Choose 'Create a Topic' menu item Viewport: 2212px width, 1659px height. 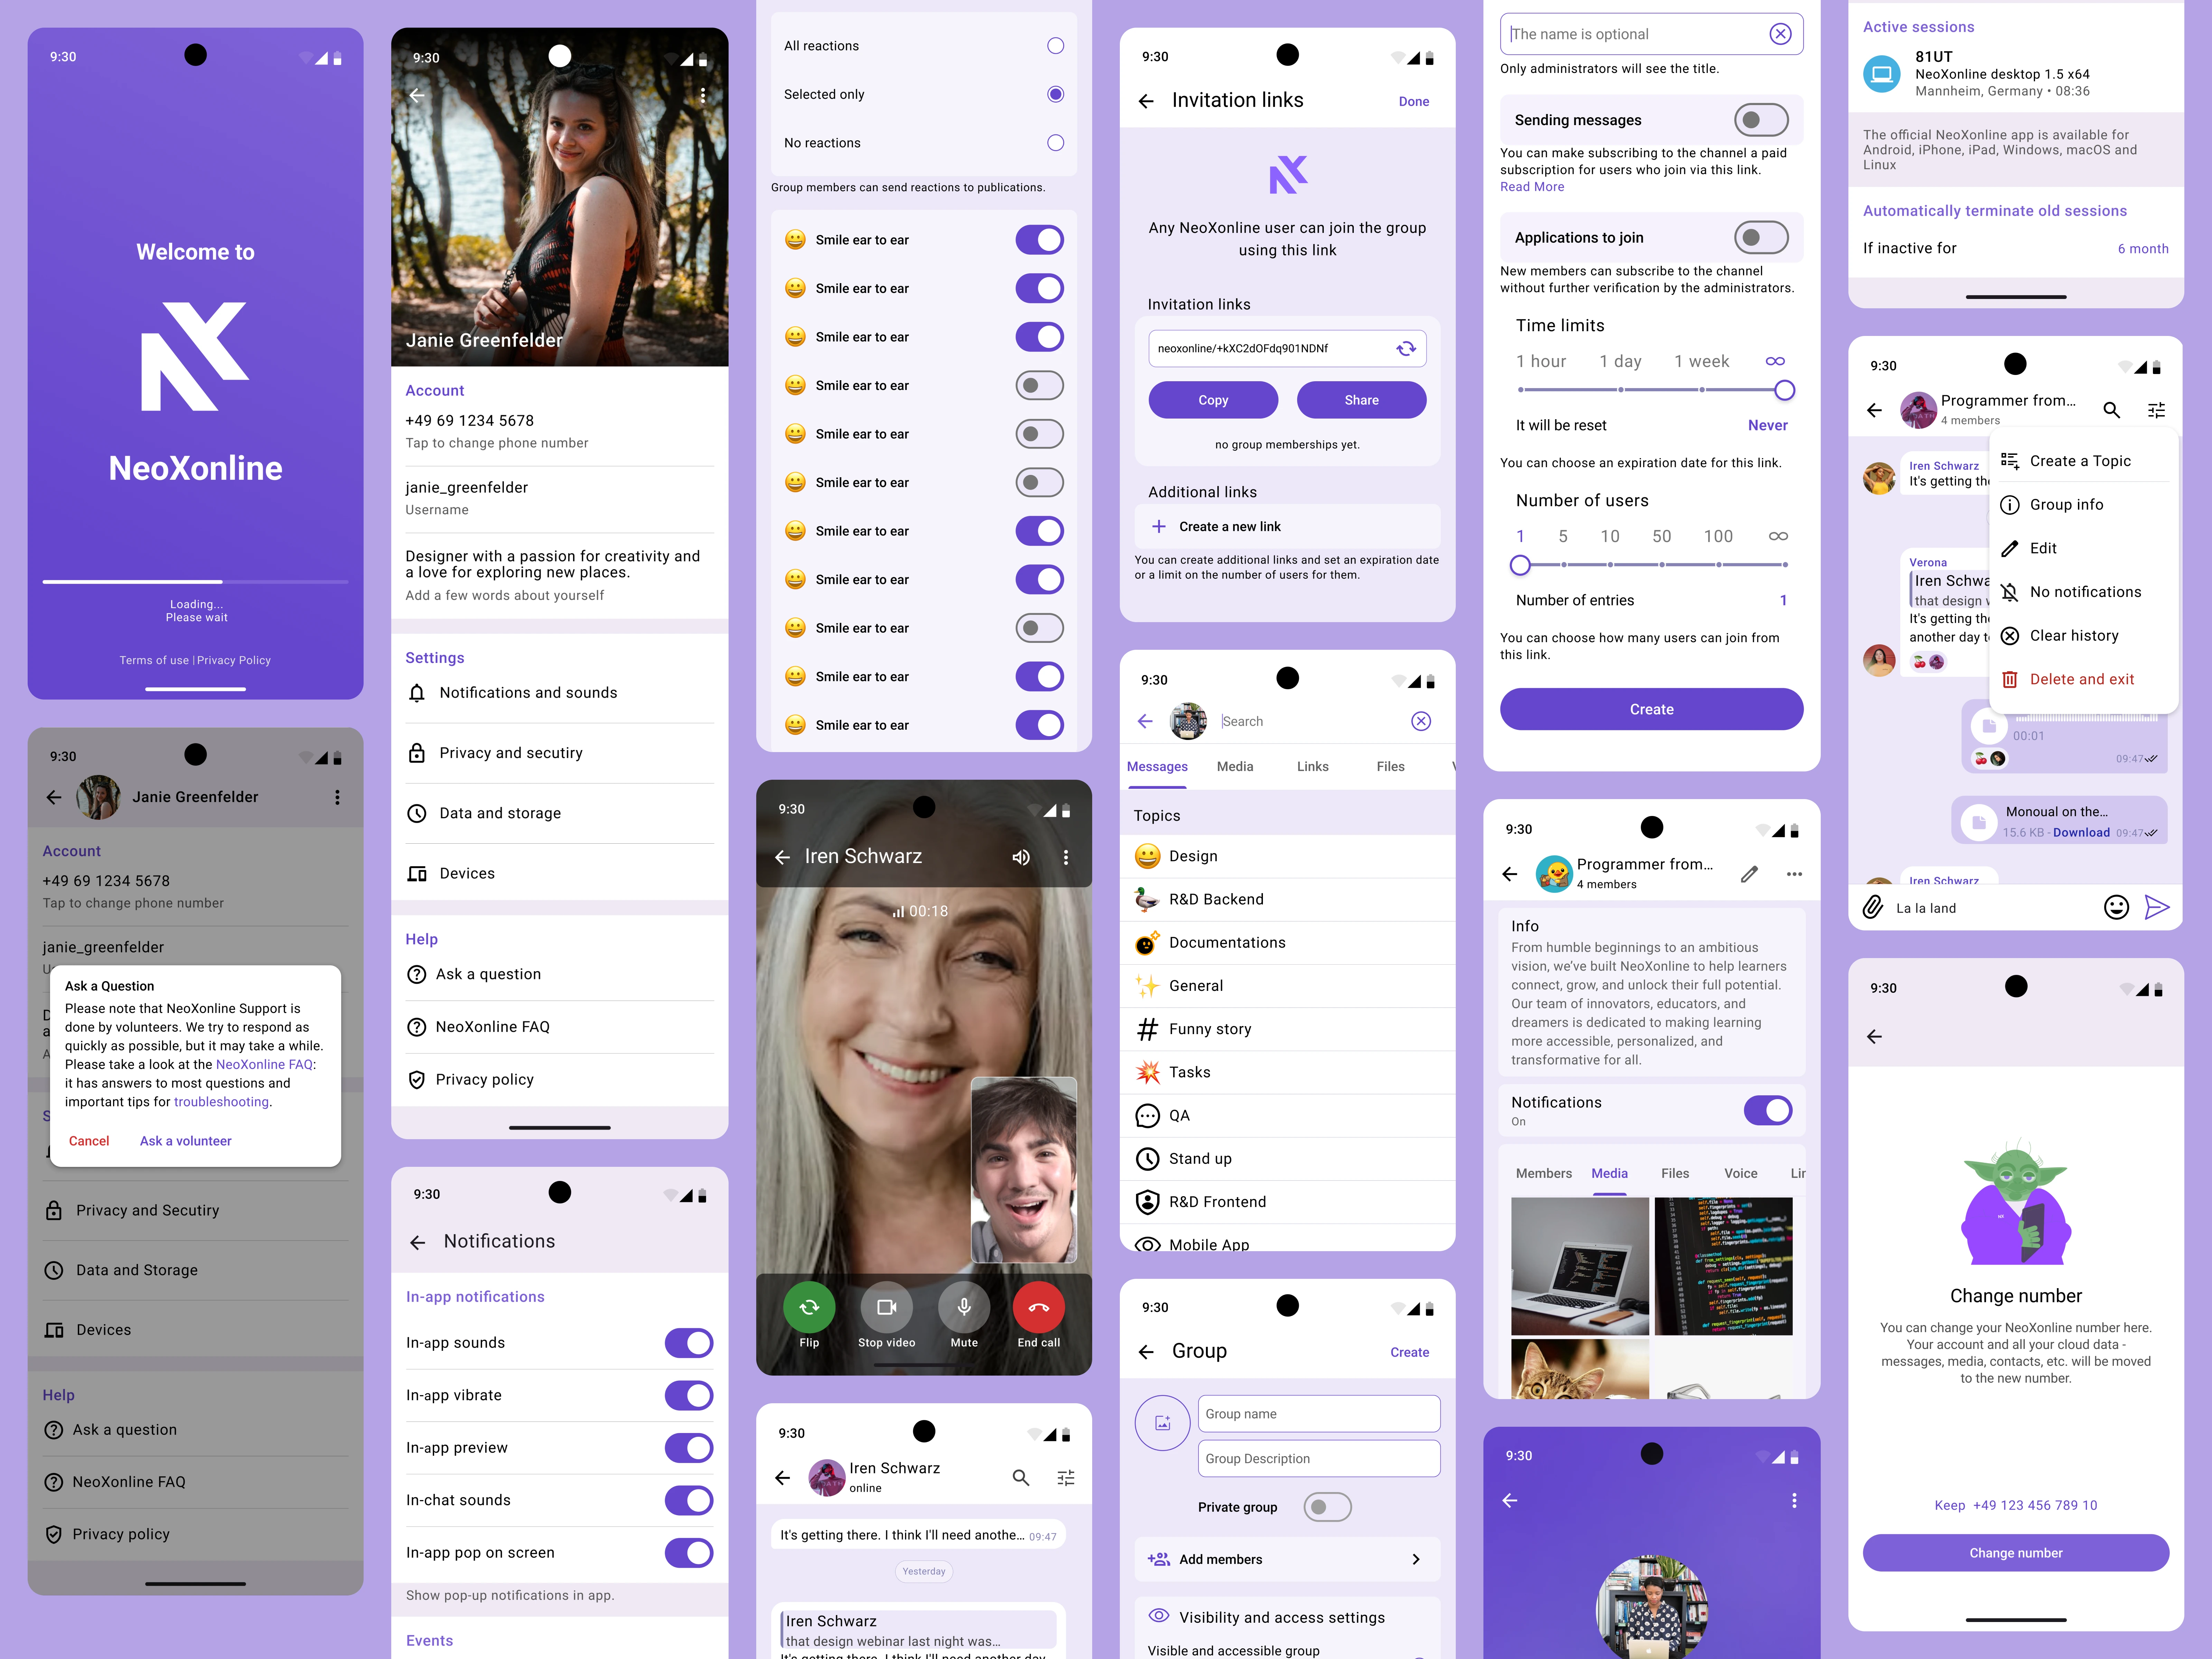[2083, 461]
